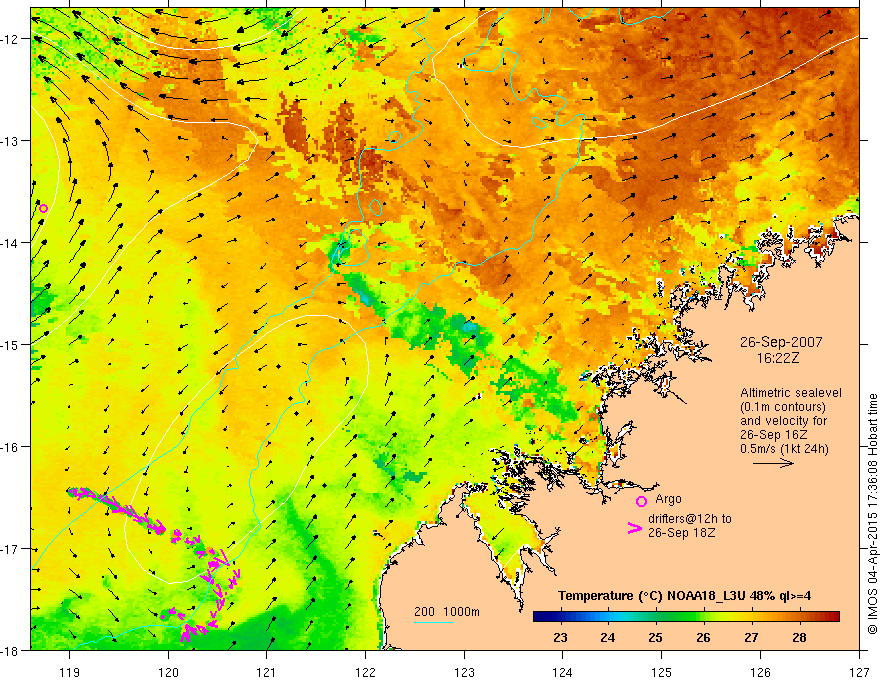Click the time text "16:22Z"
880x680 pixels.
[x=778, y=358]
